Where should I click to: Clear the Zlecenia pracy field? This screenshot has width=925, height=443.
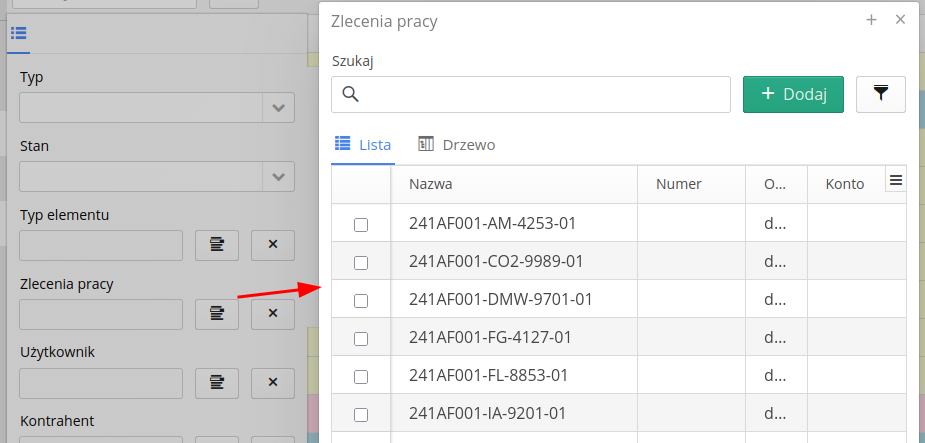(x=272, y=314)
